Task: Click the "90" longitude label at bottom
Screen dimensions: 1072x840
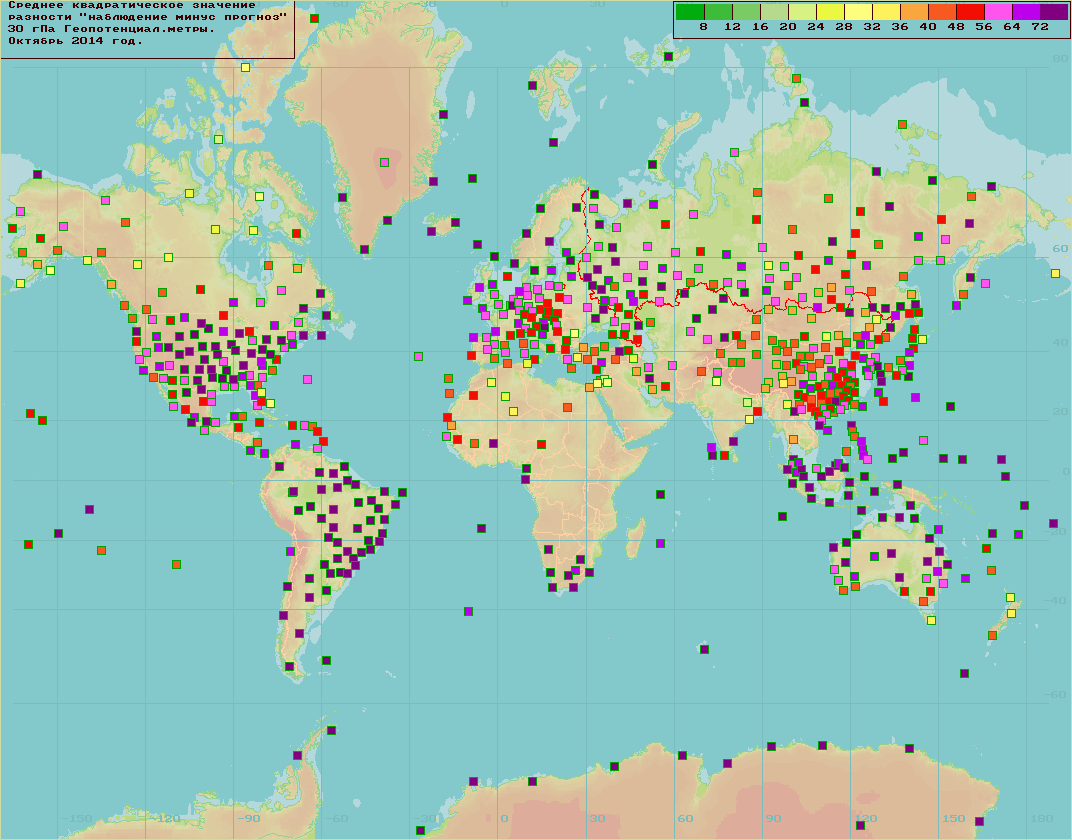Action: click(x=773, y=818)
